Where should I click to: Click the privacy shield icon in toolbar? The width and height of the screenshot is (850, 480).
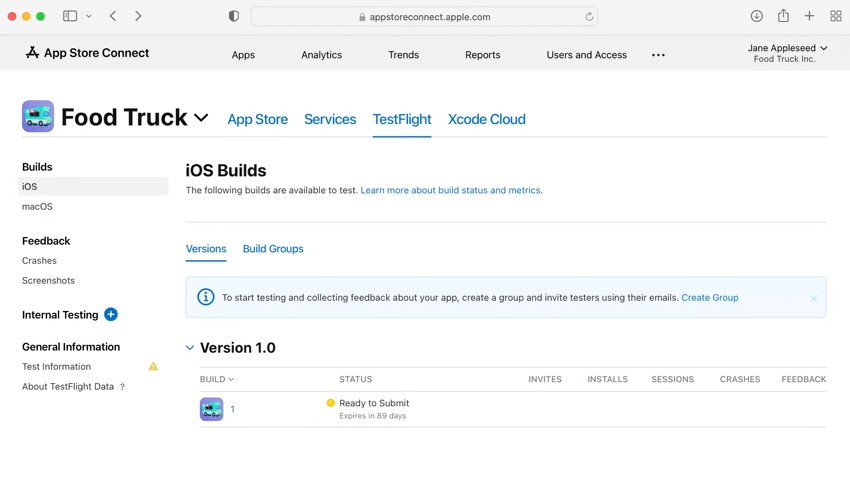[234, 16]
